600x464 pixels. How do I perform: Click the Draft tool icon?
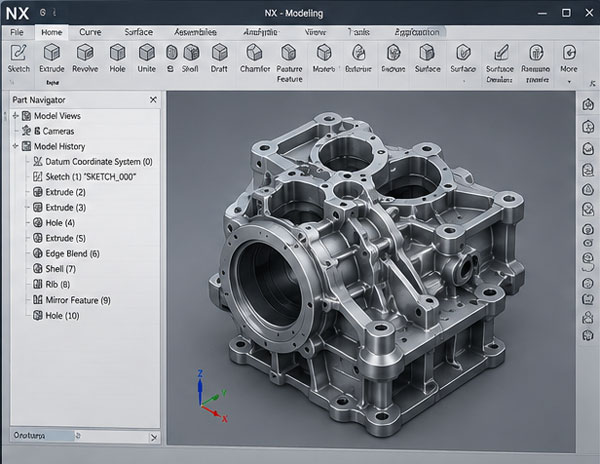(219, 58)
